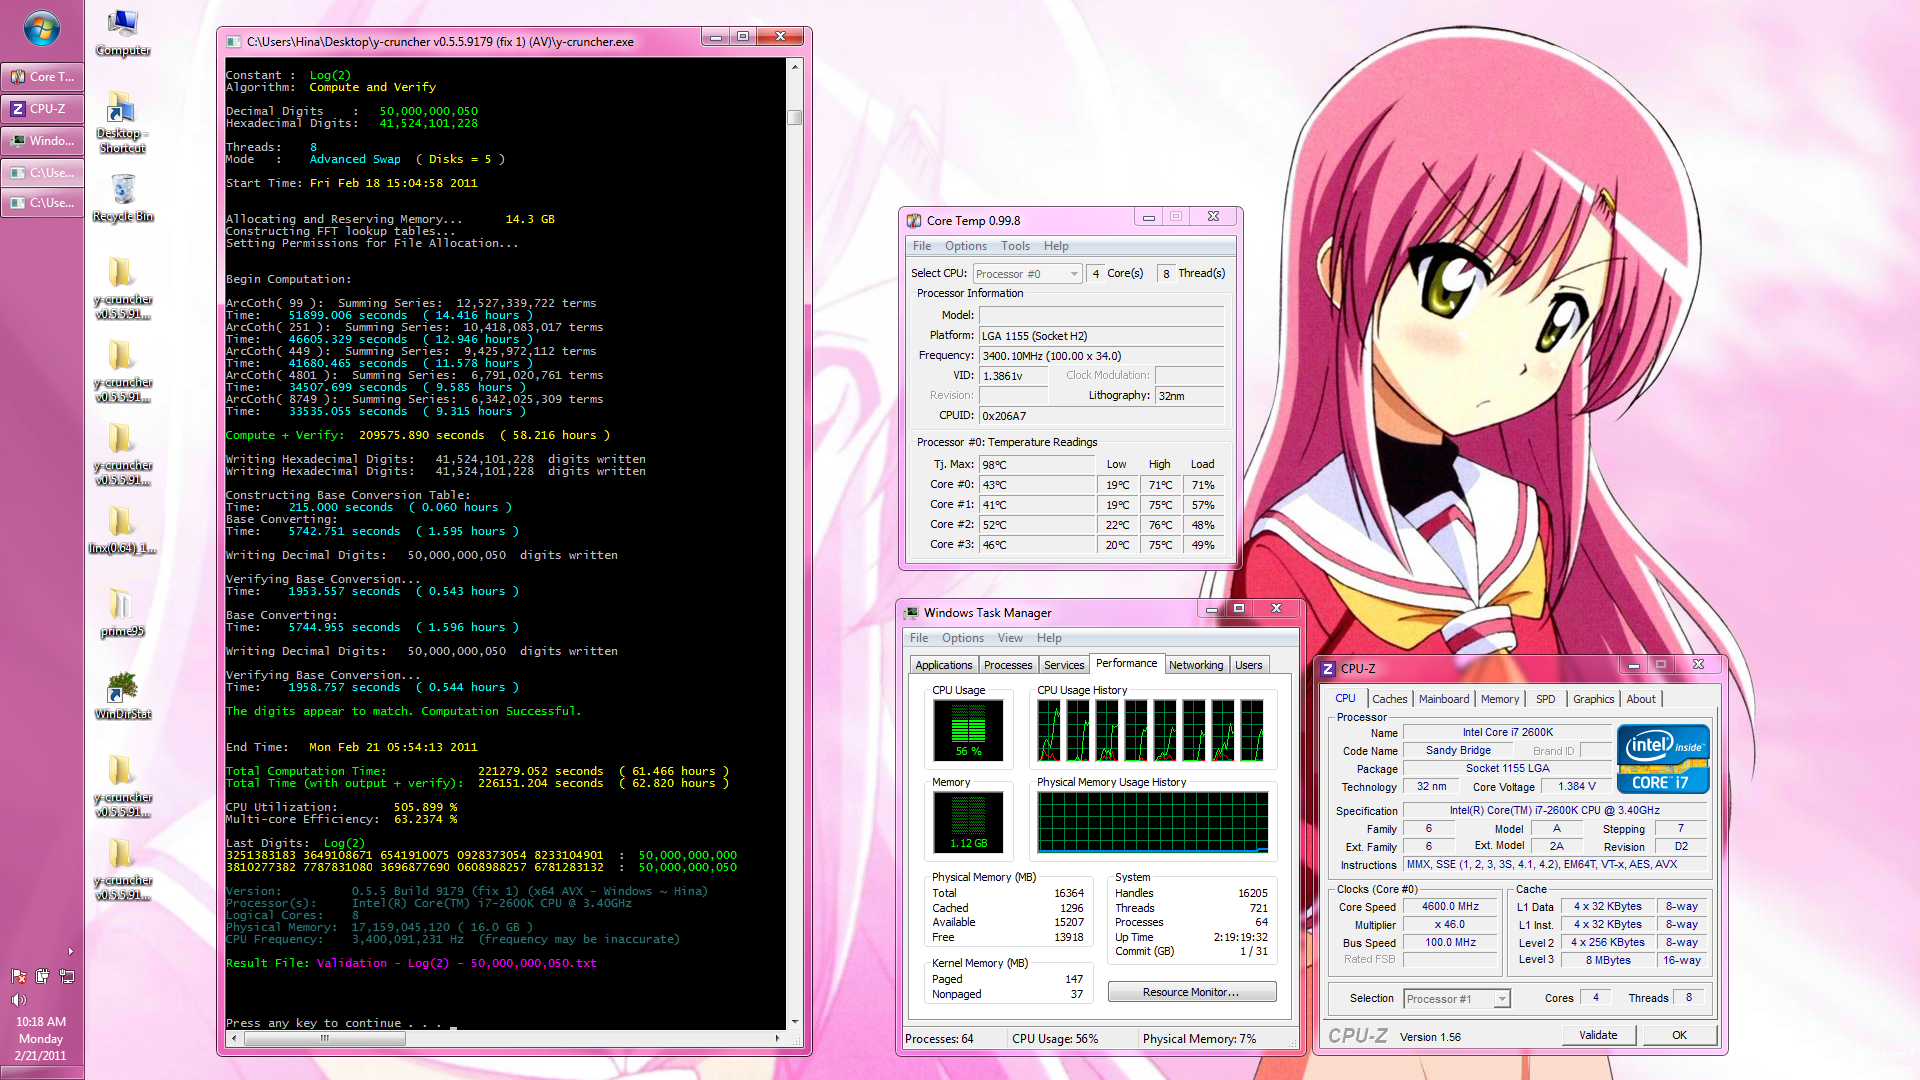
Task: Open the Core Temp Tools menu
Action: 1014,246
